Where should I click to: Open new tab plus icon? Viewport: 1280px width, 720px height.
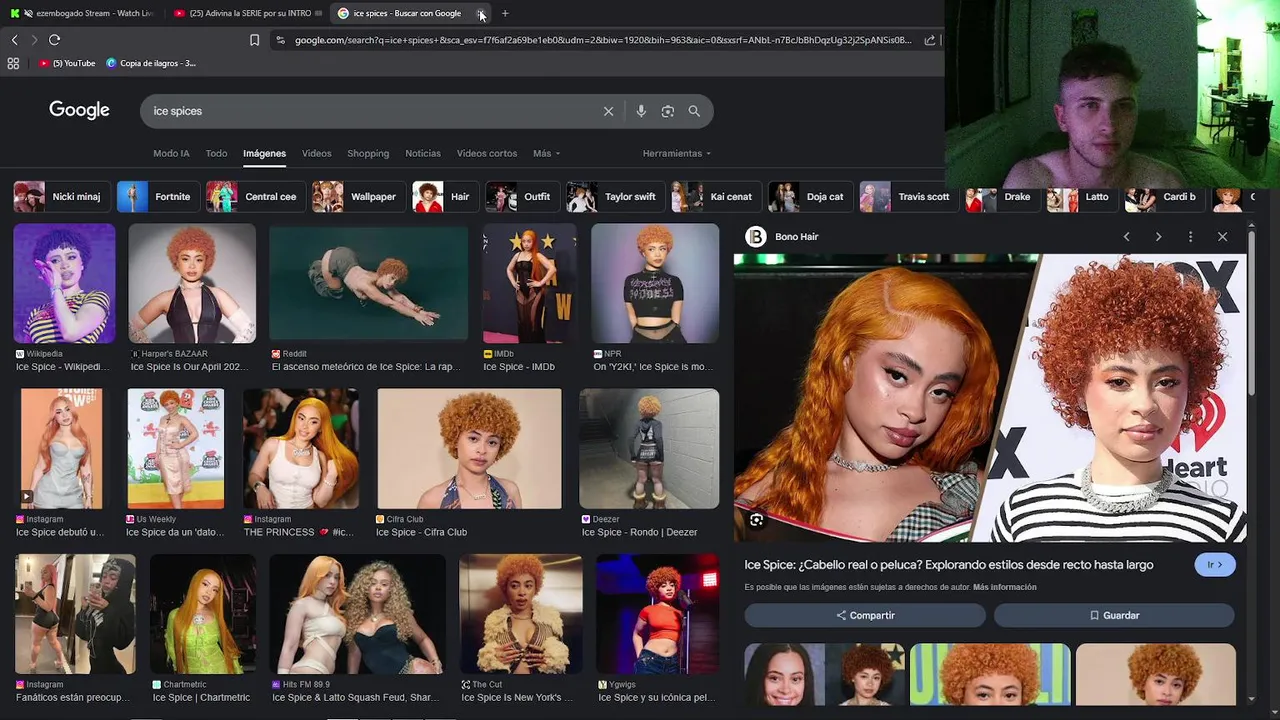[505, 13]
